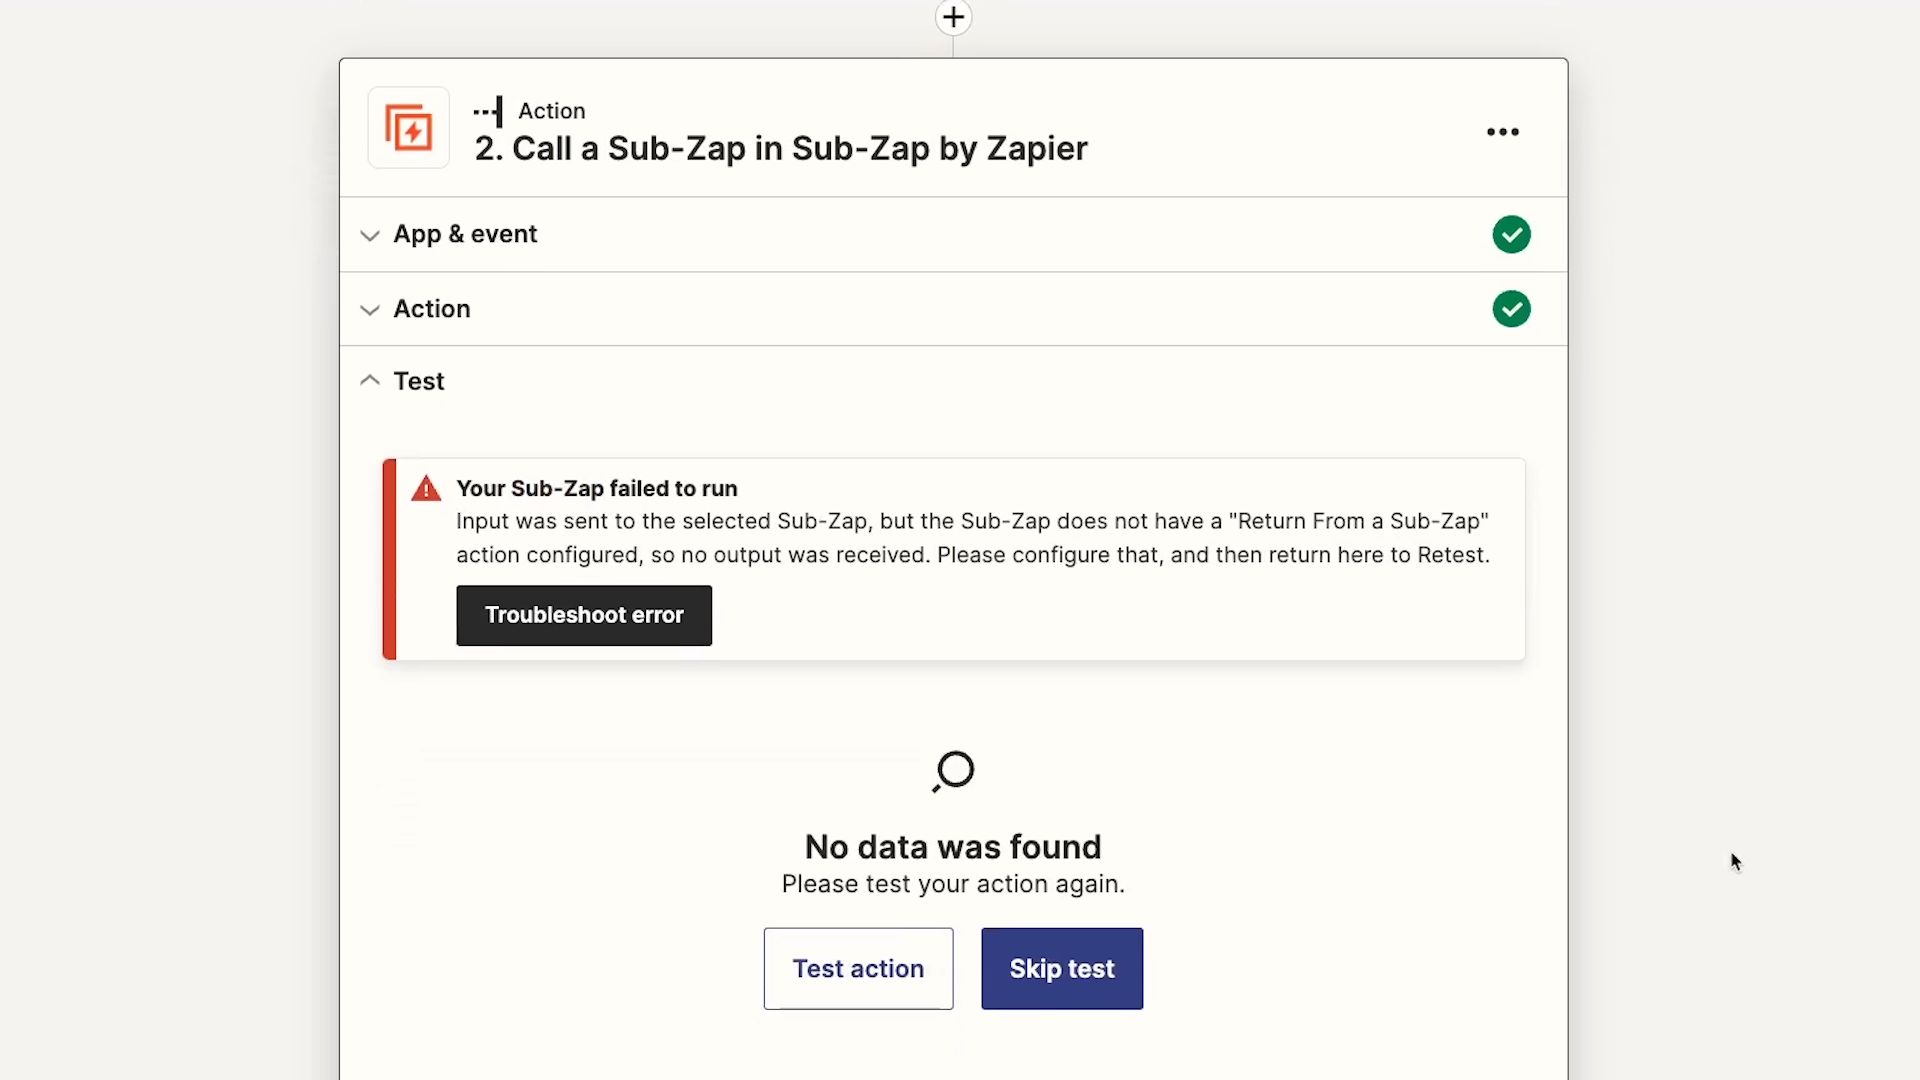Open the App & event section label
The image size is (1920, 1080).
(x=465, y=234)
